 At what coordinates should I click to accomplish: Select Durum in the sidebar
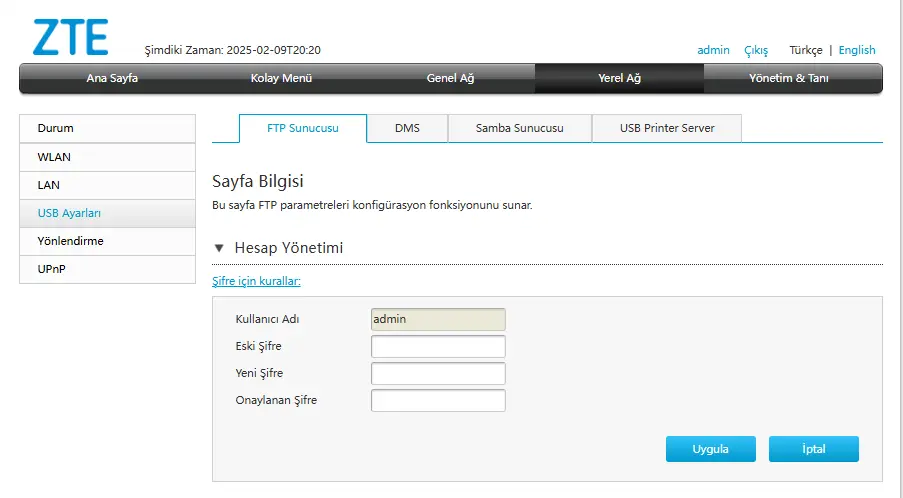coord(108,128)
